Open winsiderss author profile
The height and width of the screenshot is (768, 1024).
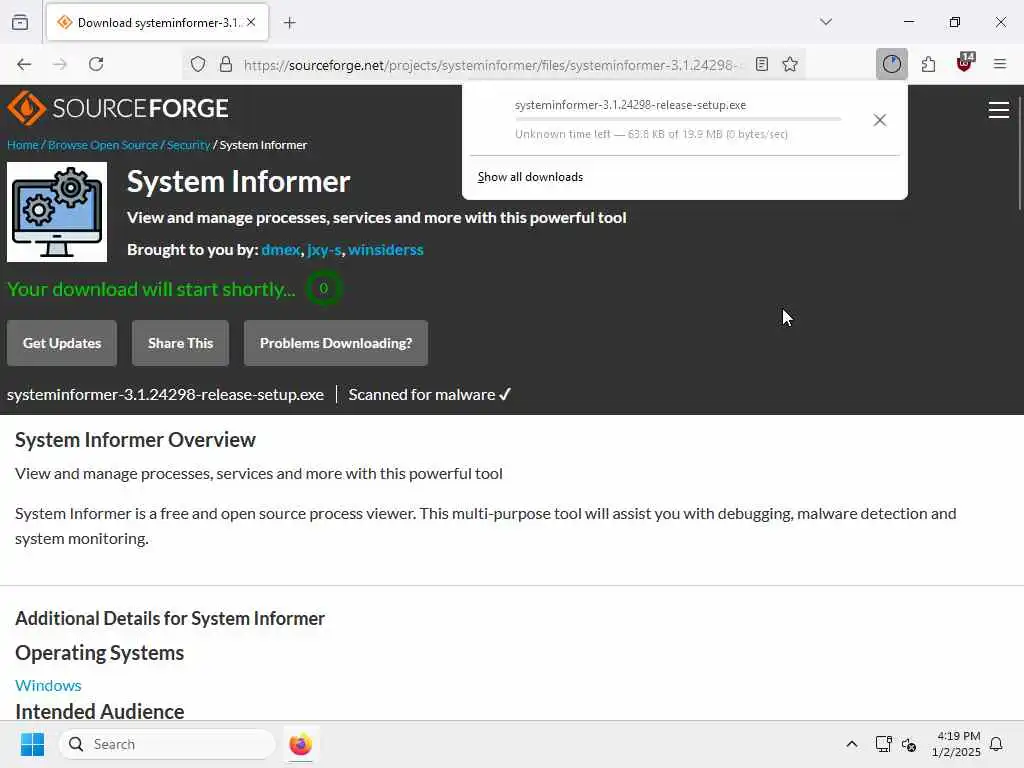(x=385, y=250)
